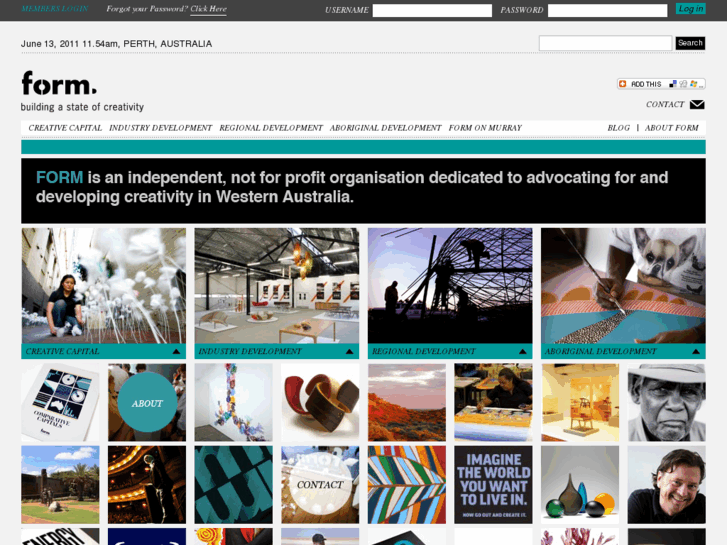Open the colourful wall installation thumbnail
727x545 pixels.
click(234, 402)
